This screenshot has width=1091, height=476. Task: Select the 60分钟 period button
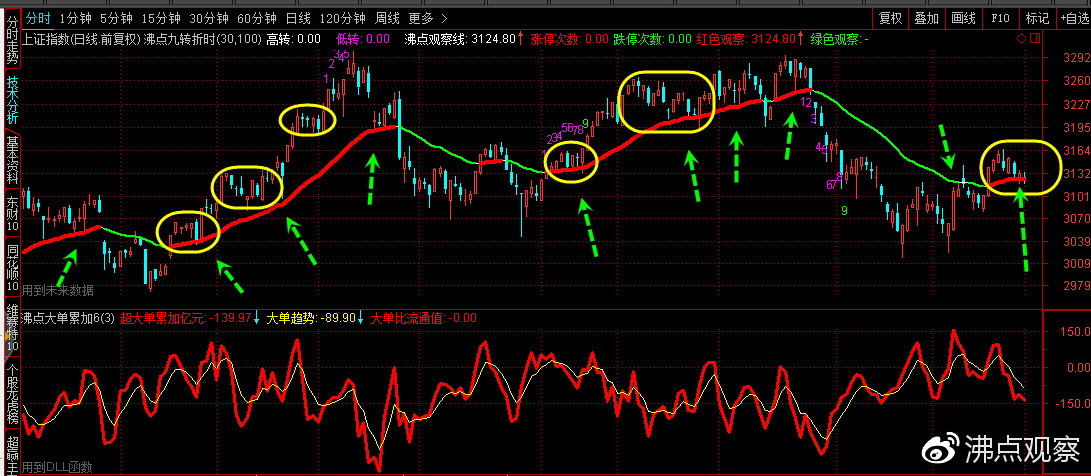[255, 18]
